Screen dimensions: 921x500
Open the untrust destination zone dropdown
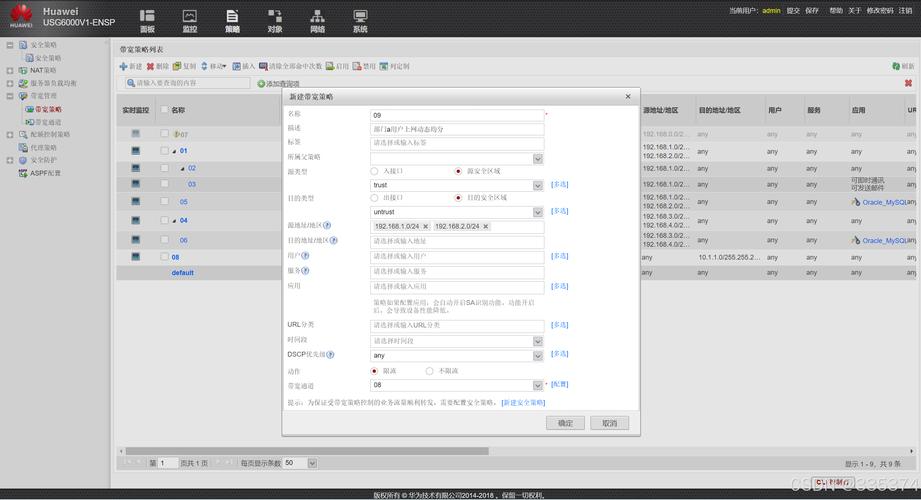tap(537, 212)
